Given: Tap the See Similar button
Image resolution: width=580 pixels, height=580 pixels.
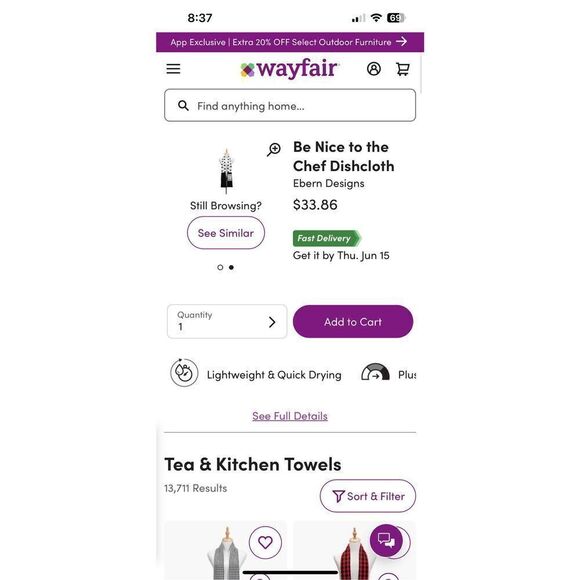Looking at the screenshot, I should [x=226, y=233].
